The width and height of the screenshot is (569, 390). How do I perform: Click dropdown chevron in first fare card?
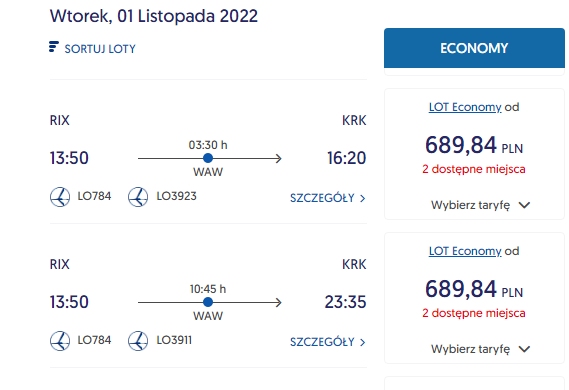coord(524,205)
